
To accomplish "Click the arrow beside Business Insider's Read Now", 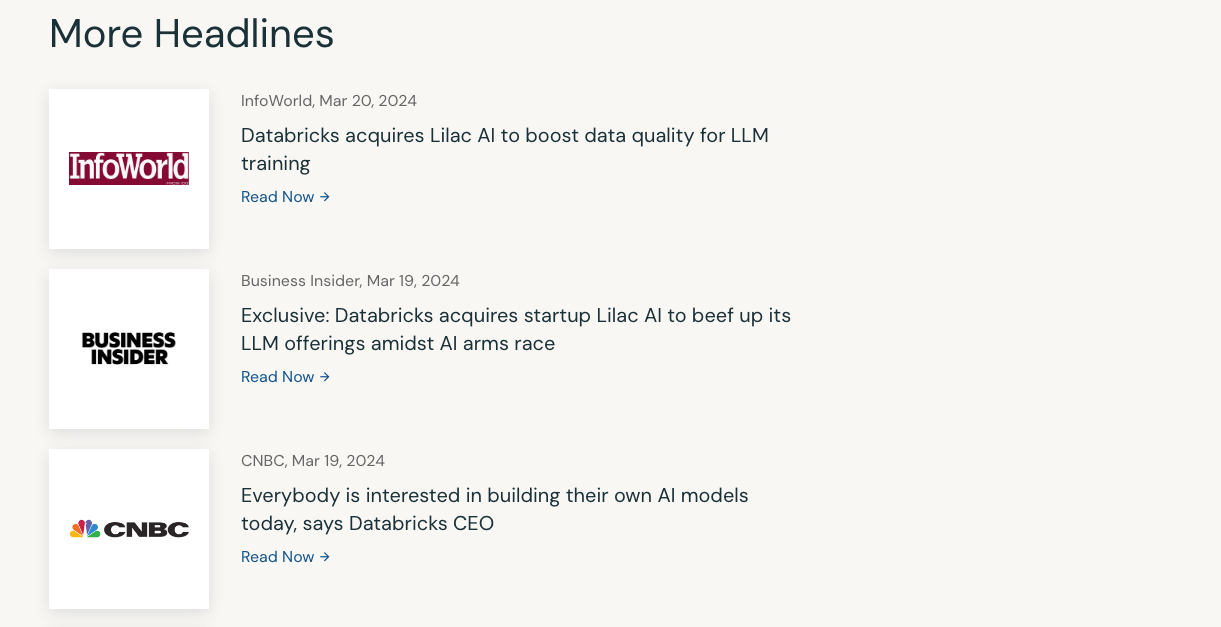I will tap(325, 376).
